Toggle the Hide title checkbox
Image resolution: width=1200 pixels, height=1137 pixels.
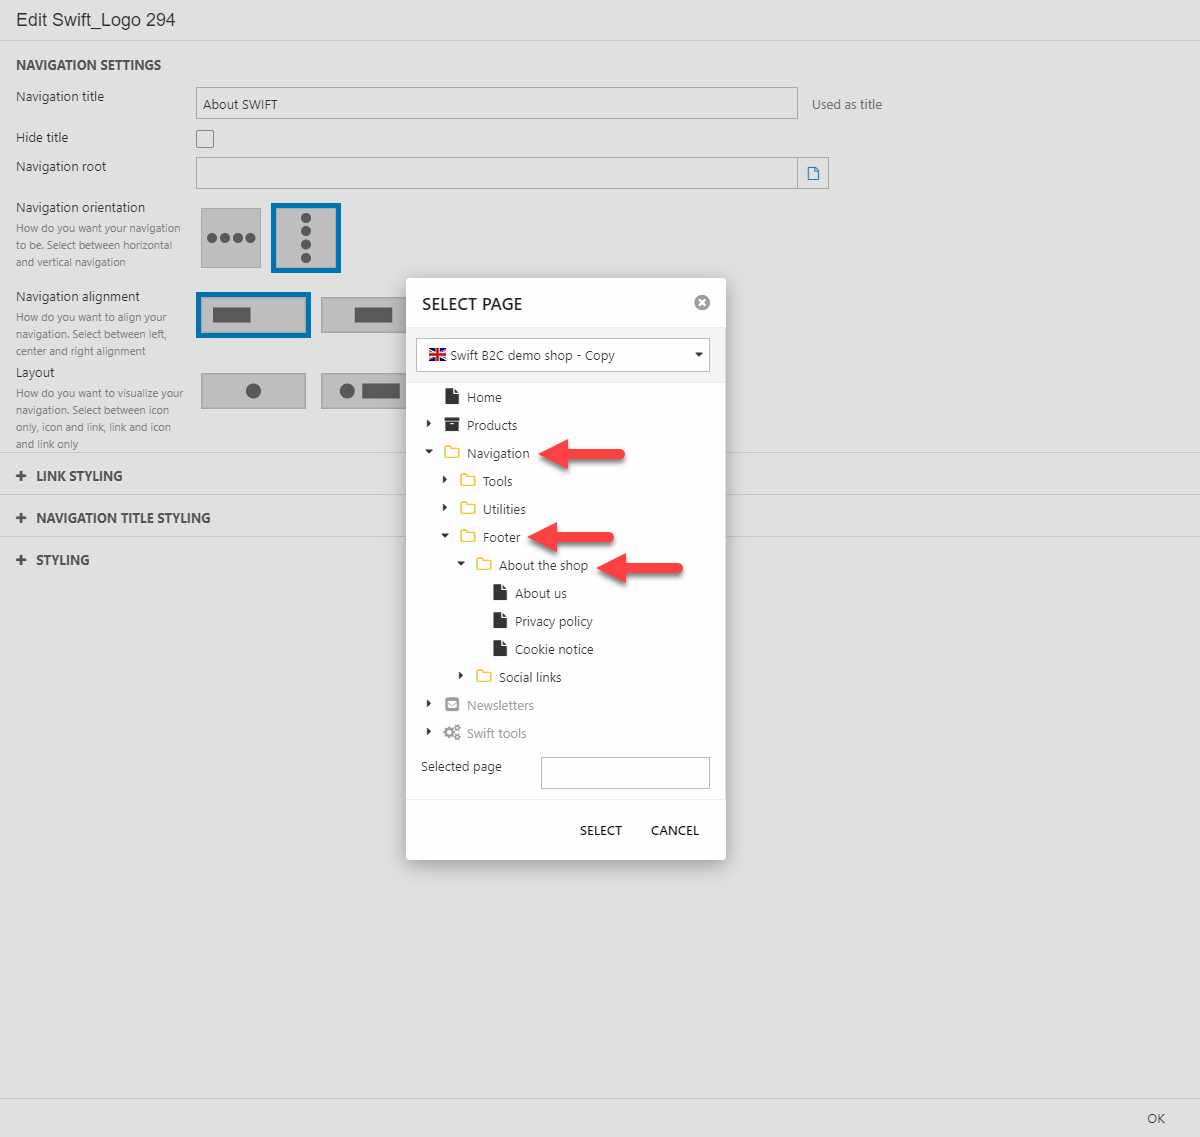(x=205, y=139)
